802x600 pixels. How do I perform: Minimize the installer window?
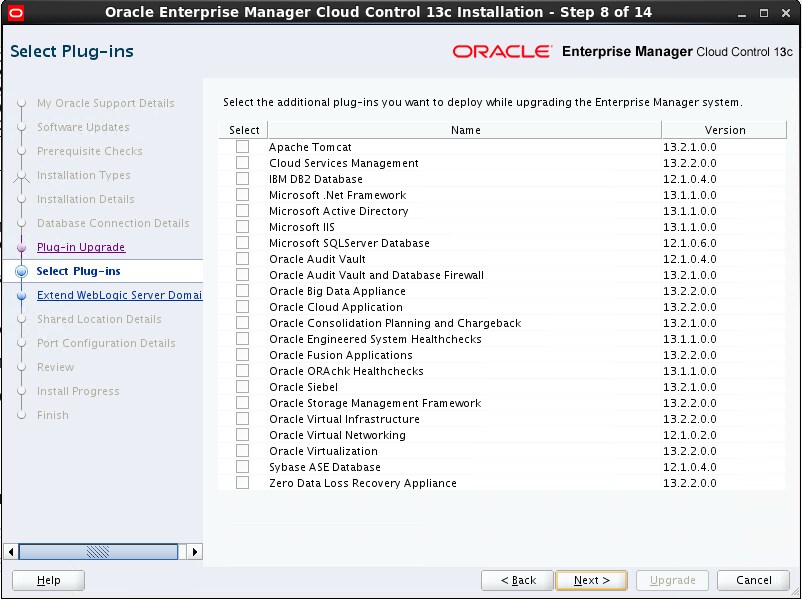[742, 14]
